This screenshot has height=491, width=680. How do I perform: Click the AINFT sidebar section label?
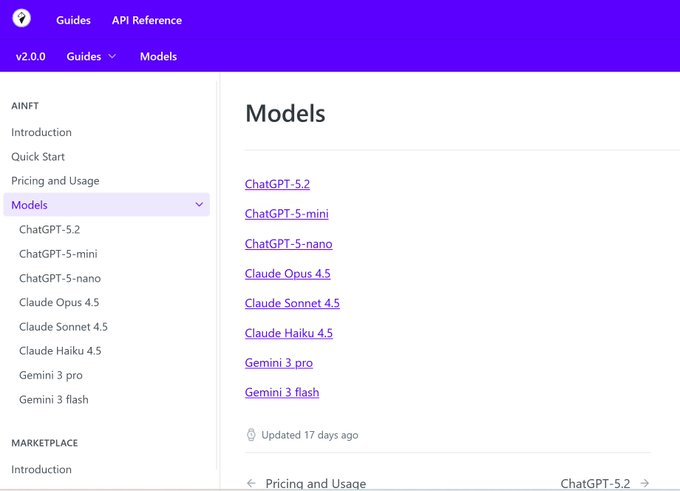tap(25, 106)
